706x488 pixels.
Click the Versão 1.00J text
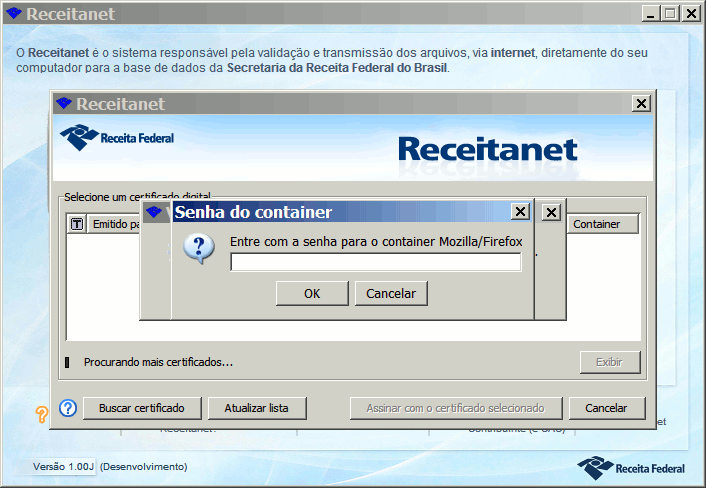[63, 466]
